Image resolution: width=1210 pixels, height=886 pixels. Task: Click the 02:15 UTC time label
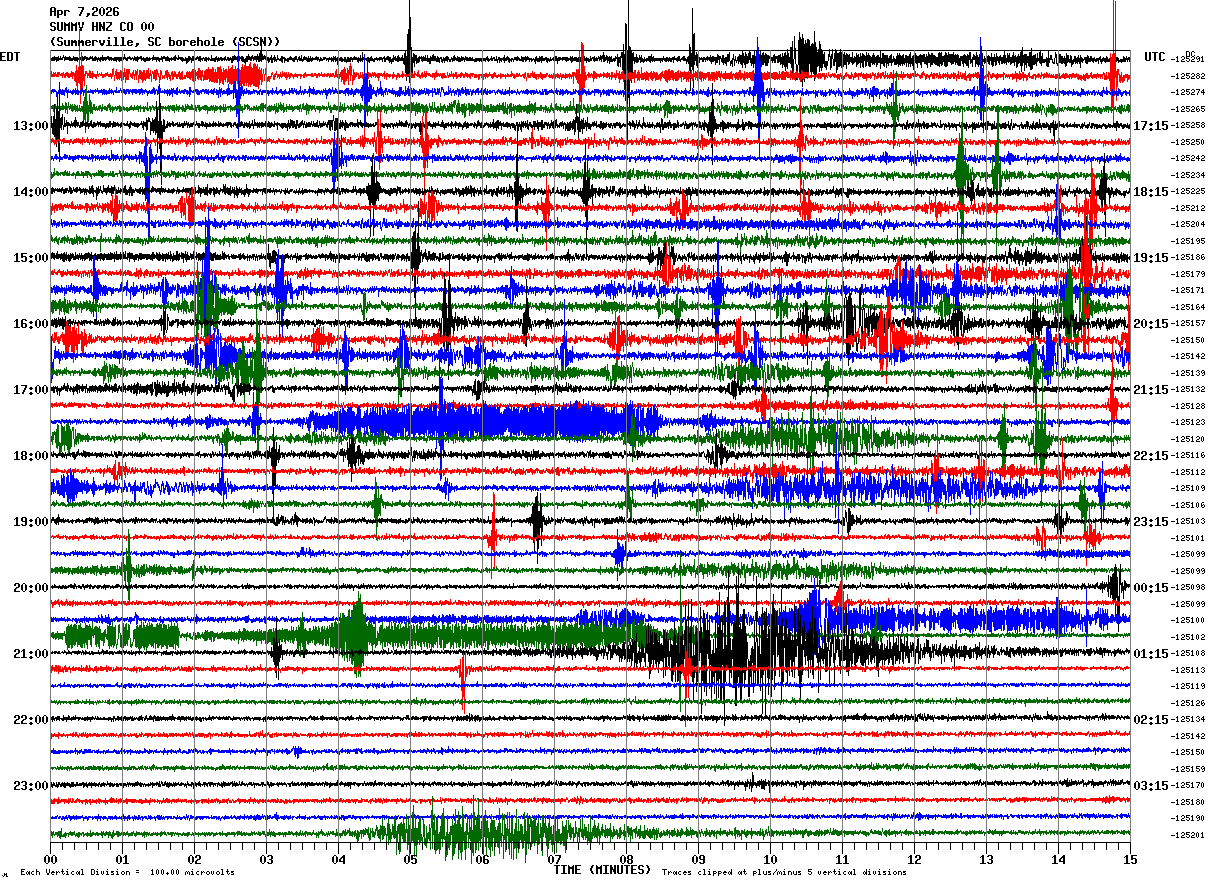coord(1150,720)
